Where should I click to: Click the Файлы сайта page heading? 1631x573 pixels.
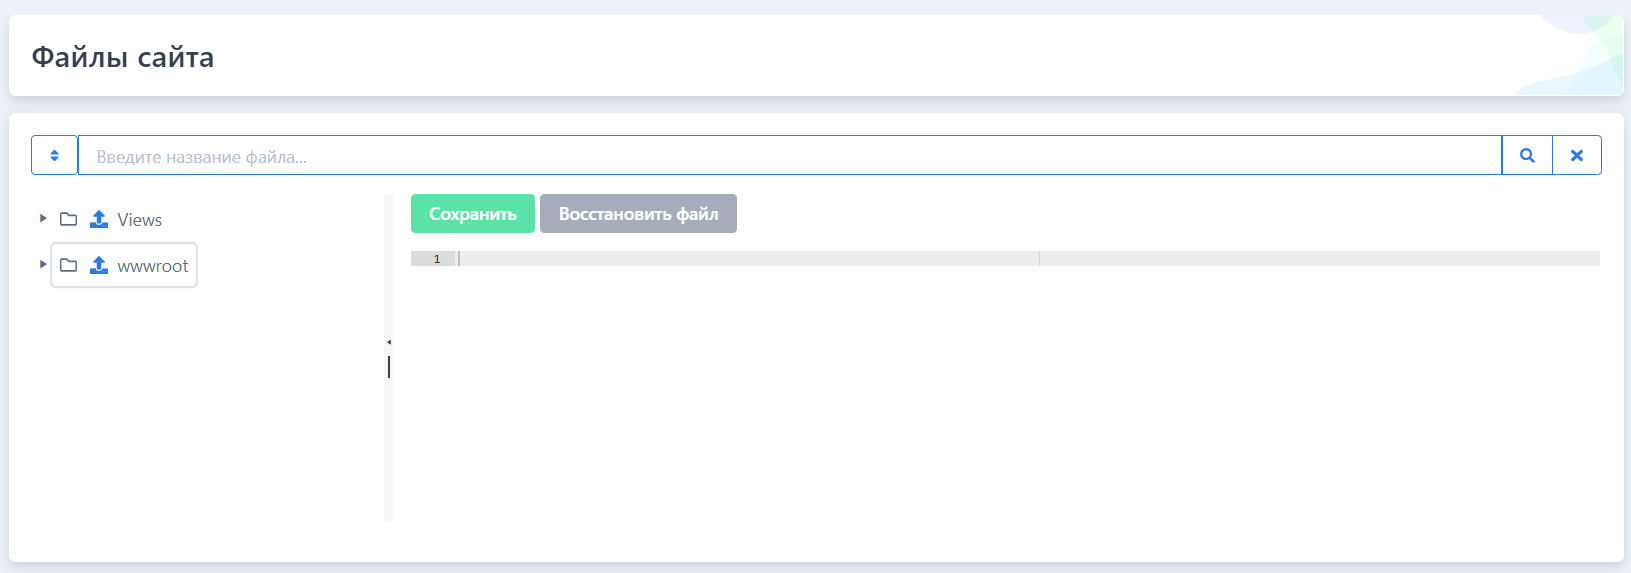pyautogui.click(x=123, y=57)
